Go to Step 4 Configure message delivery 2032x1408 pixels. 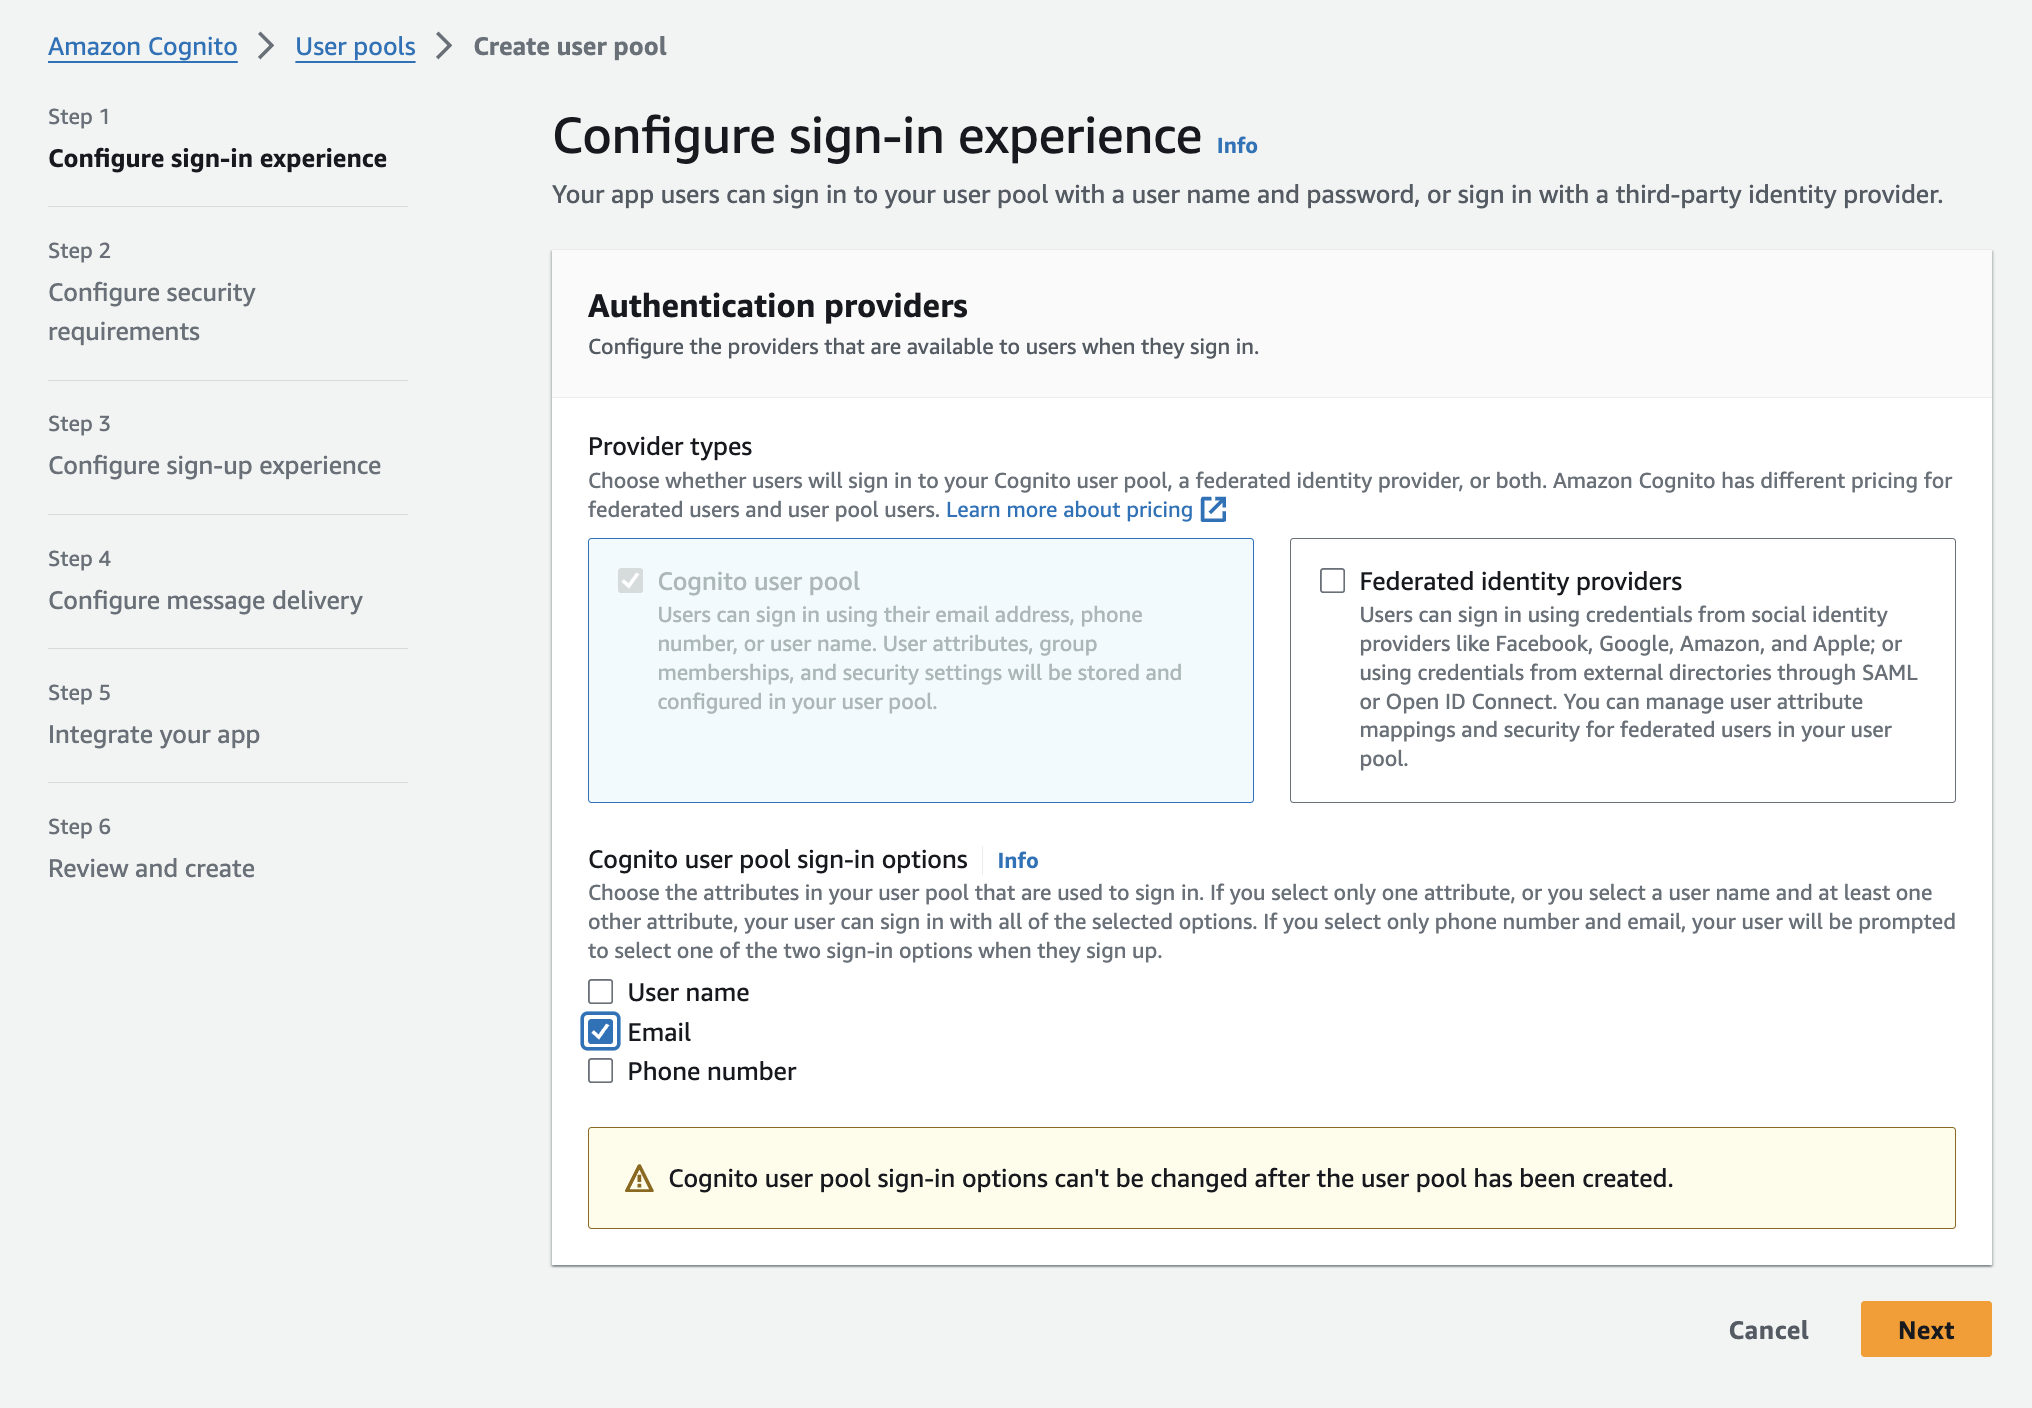pos(204,600)
